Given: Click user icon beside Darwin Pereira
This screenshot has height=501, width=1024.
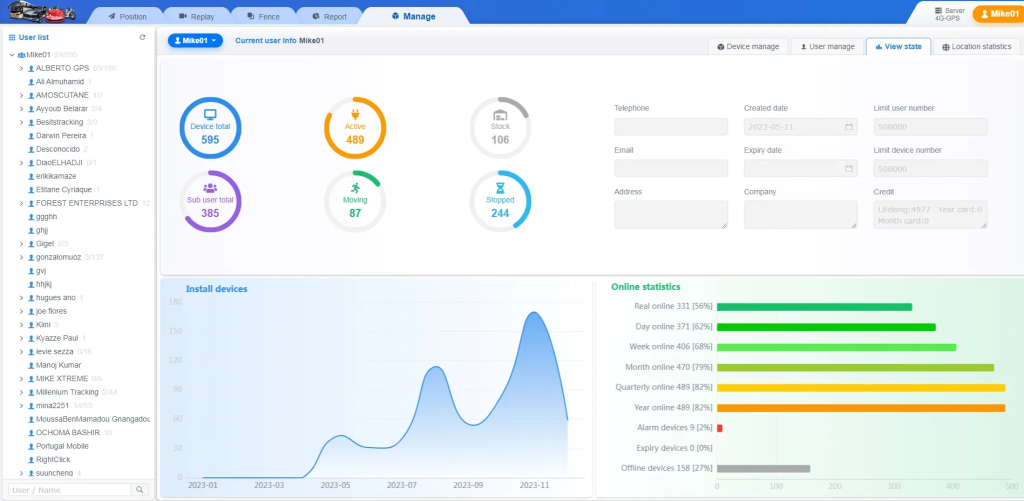Looking at the screenshot, I should (31, 136).
